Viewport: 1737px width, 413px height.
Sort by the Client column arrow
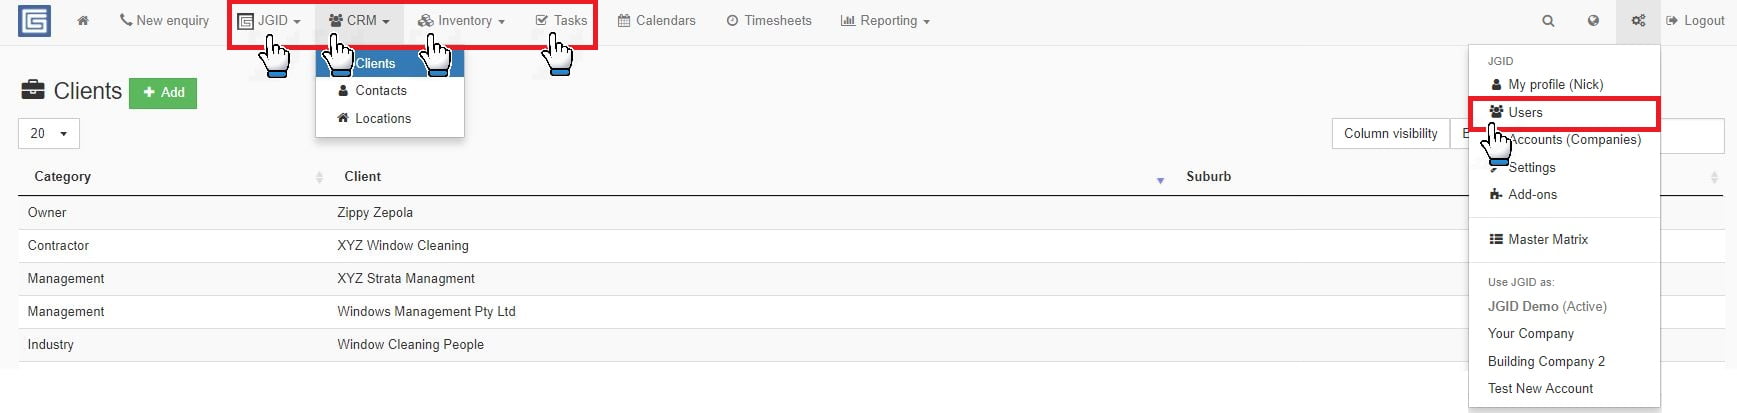click(1160, 180)
